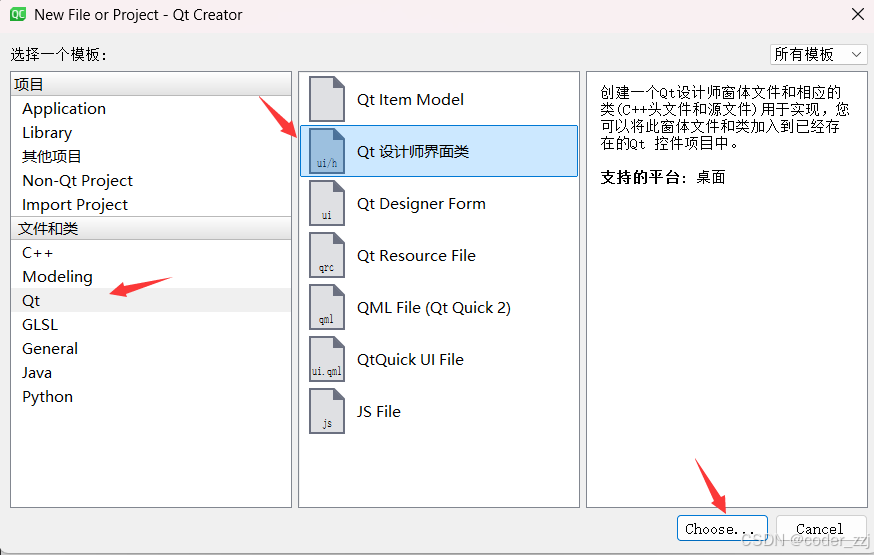This screenshot has height=555, width=874.
Task: Click the 支持的平台 platform description text
Action: [x=663, y=177]
